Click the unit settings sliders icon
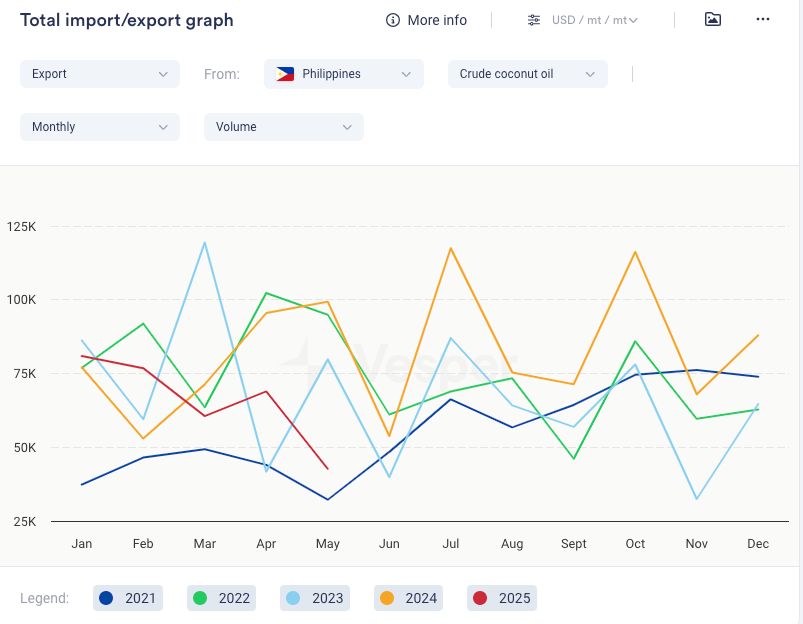This screenshot has width=803, height=624. 534,20
